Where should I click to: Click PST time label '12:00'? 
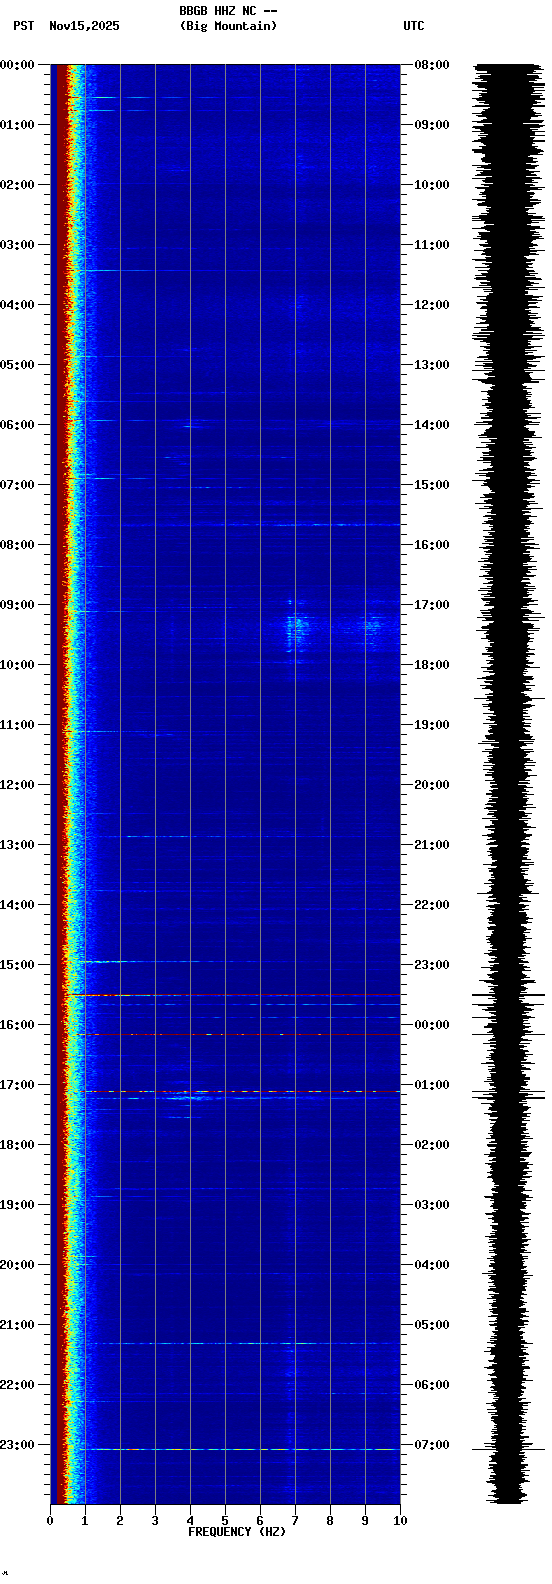[18, 785]
